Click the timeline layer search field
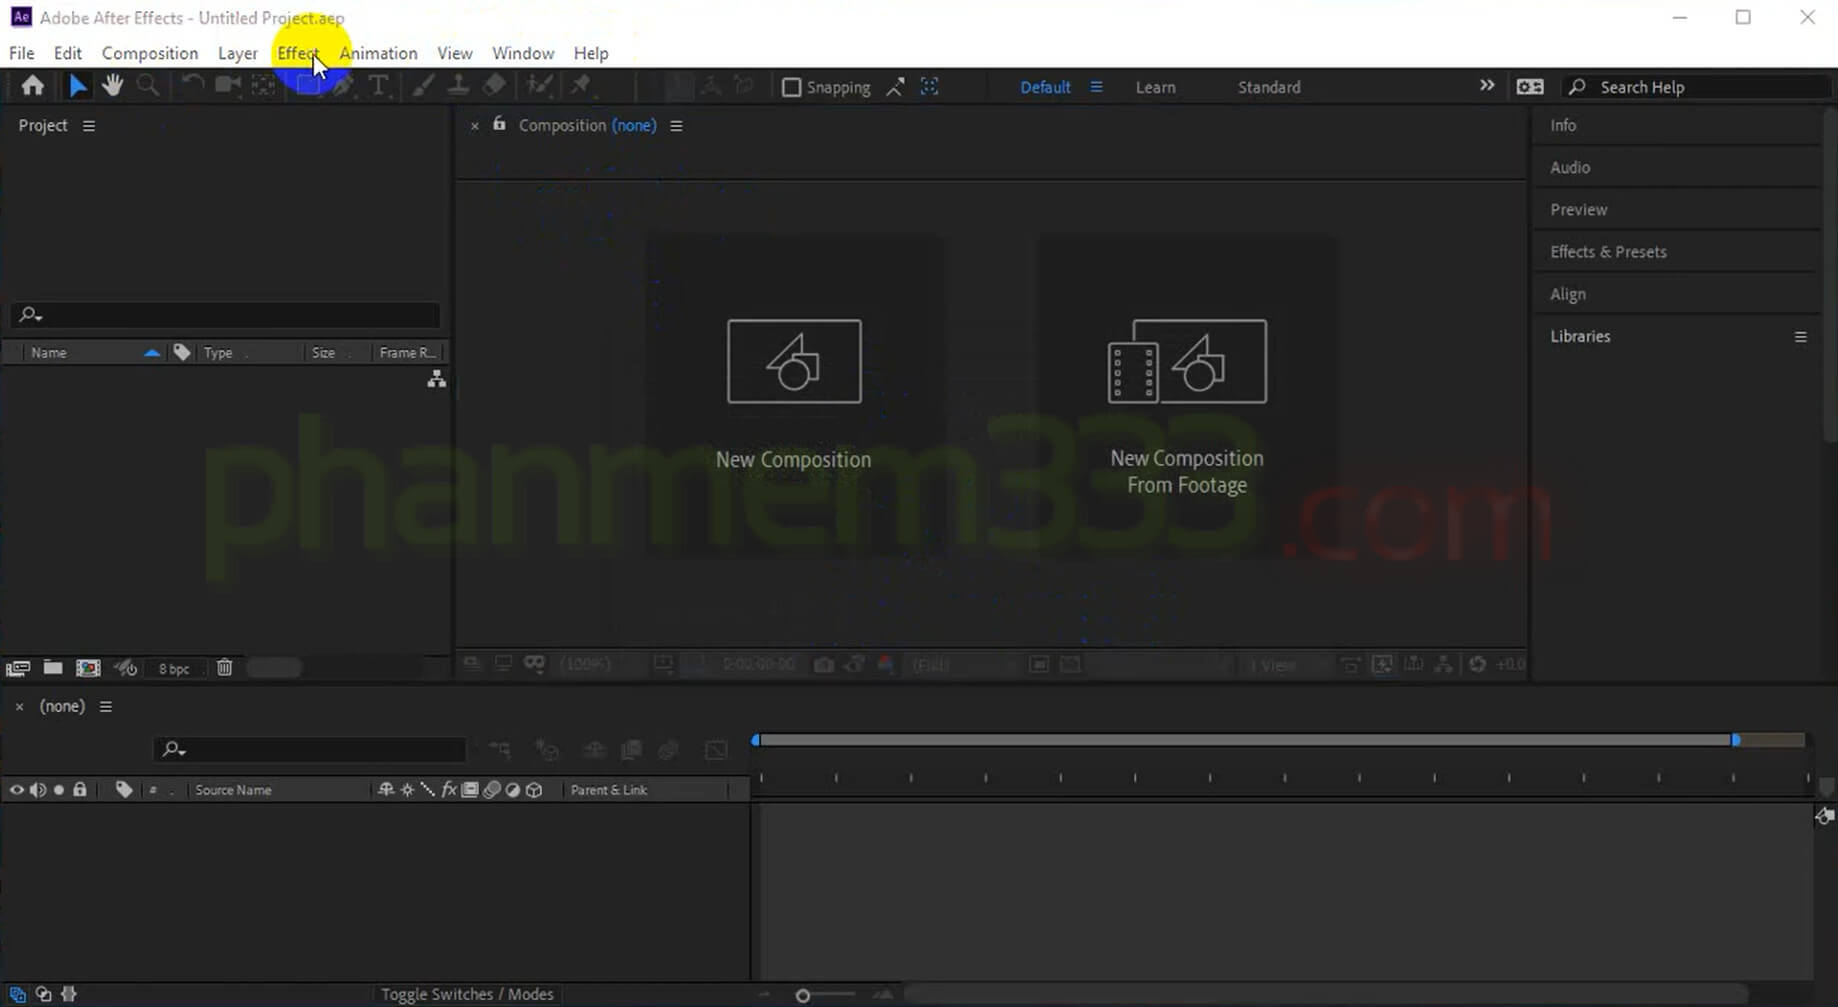Viewport: 1838px width, 1007px height. point(310,749)
